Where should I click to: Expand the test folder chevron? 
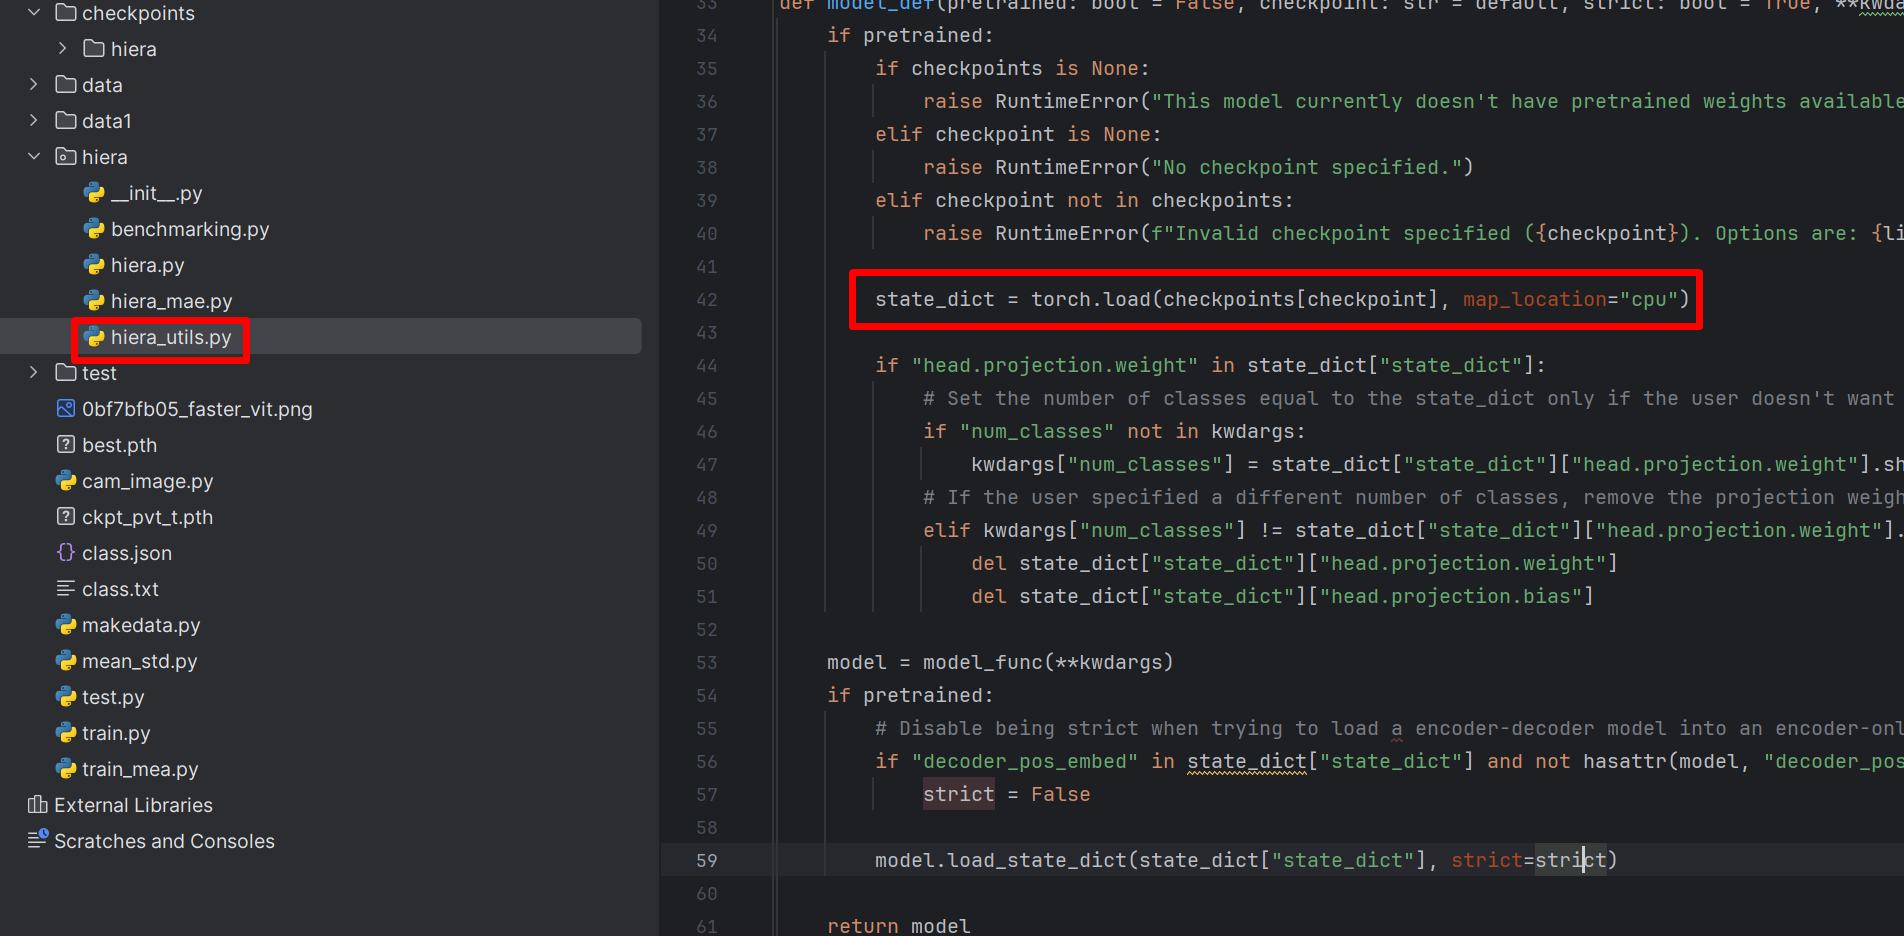click(34, 373)
